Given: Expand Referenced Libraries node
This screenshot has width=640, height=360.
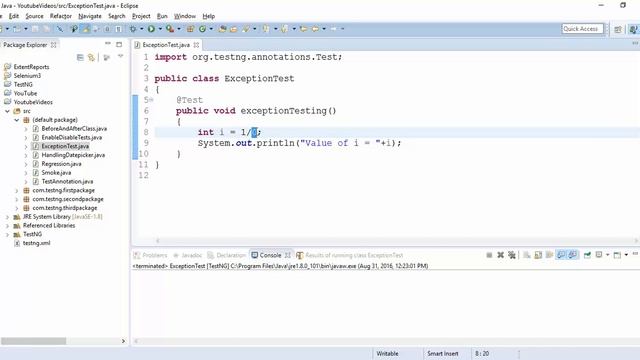Looking at the screenshot, I should tap(7, 226).
